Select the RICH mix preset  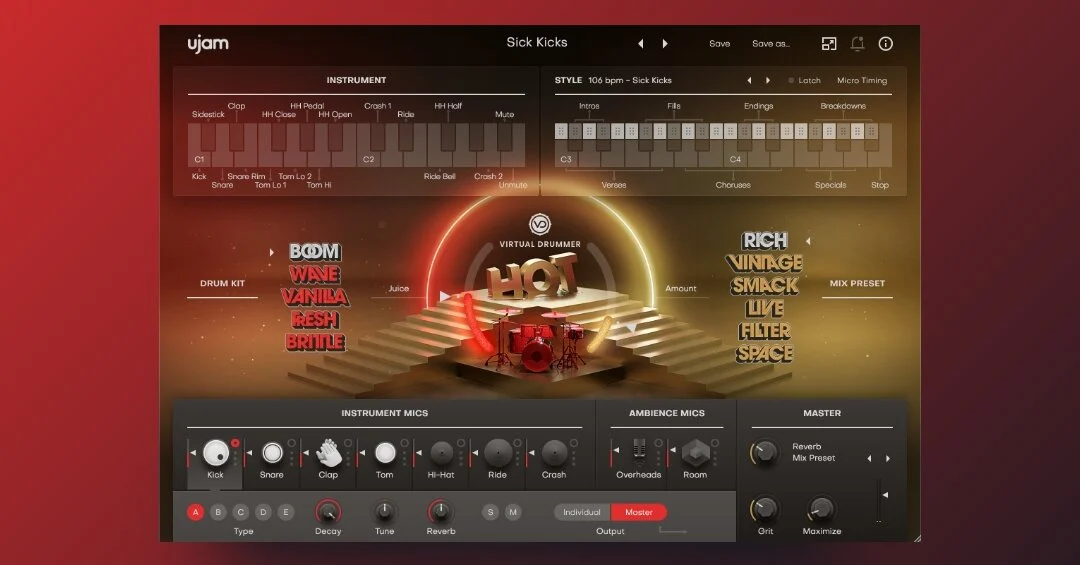coord(765,240)
